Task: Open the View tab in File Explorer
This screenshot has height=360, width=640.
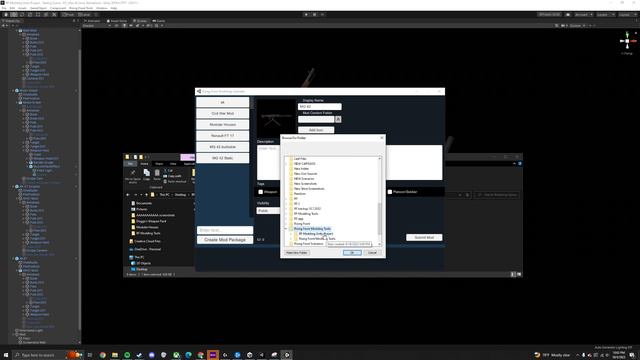Action: pos(173,164)
